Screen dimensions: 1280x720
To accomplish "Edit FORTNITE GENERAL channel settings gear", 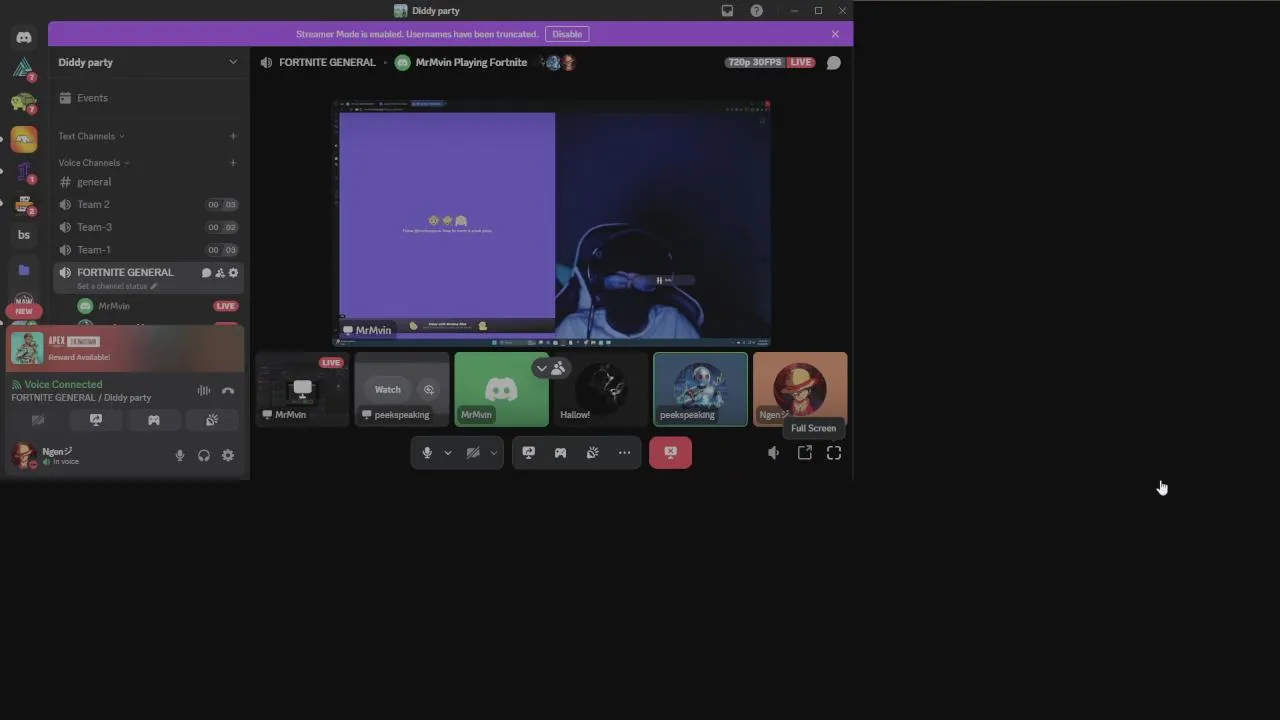I will pos(234,273).
